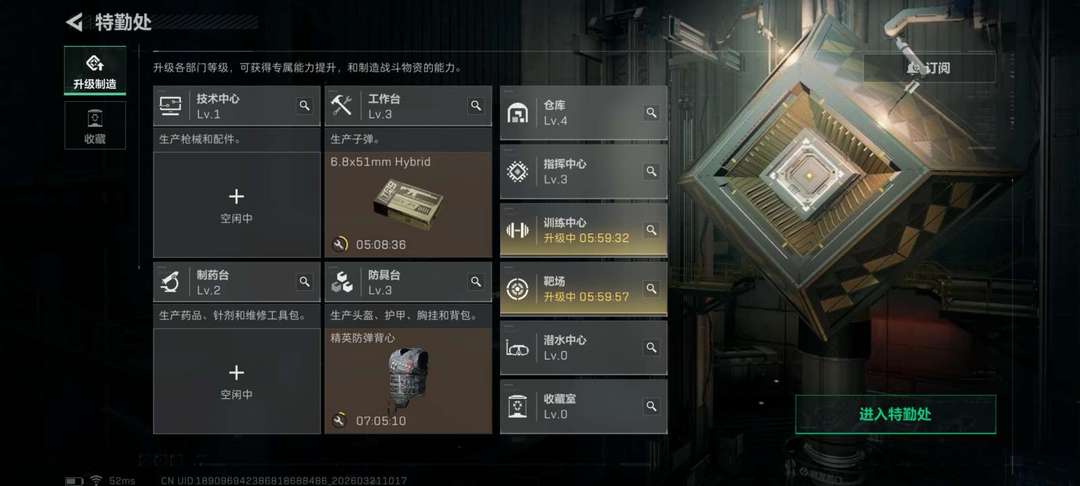
Task: Open magnifier icon for 技术中心
Action: pos(304,105)
